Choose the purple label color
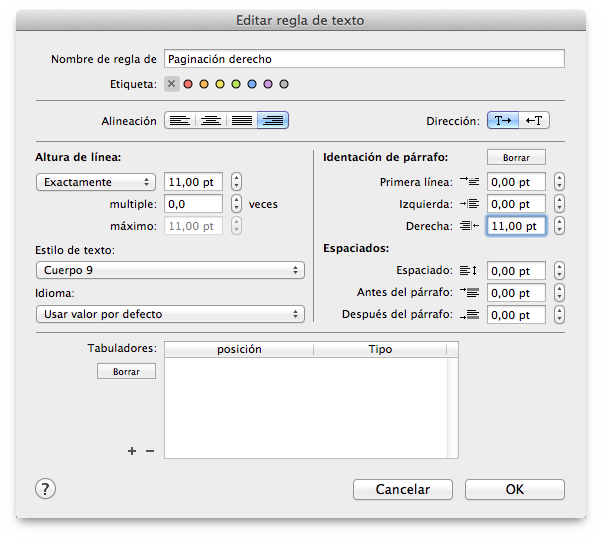 coord(268,84)
